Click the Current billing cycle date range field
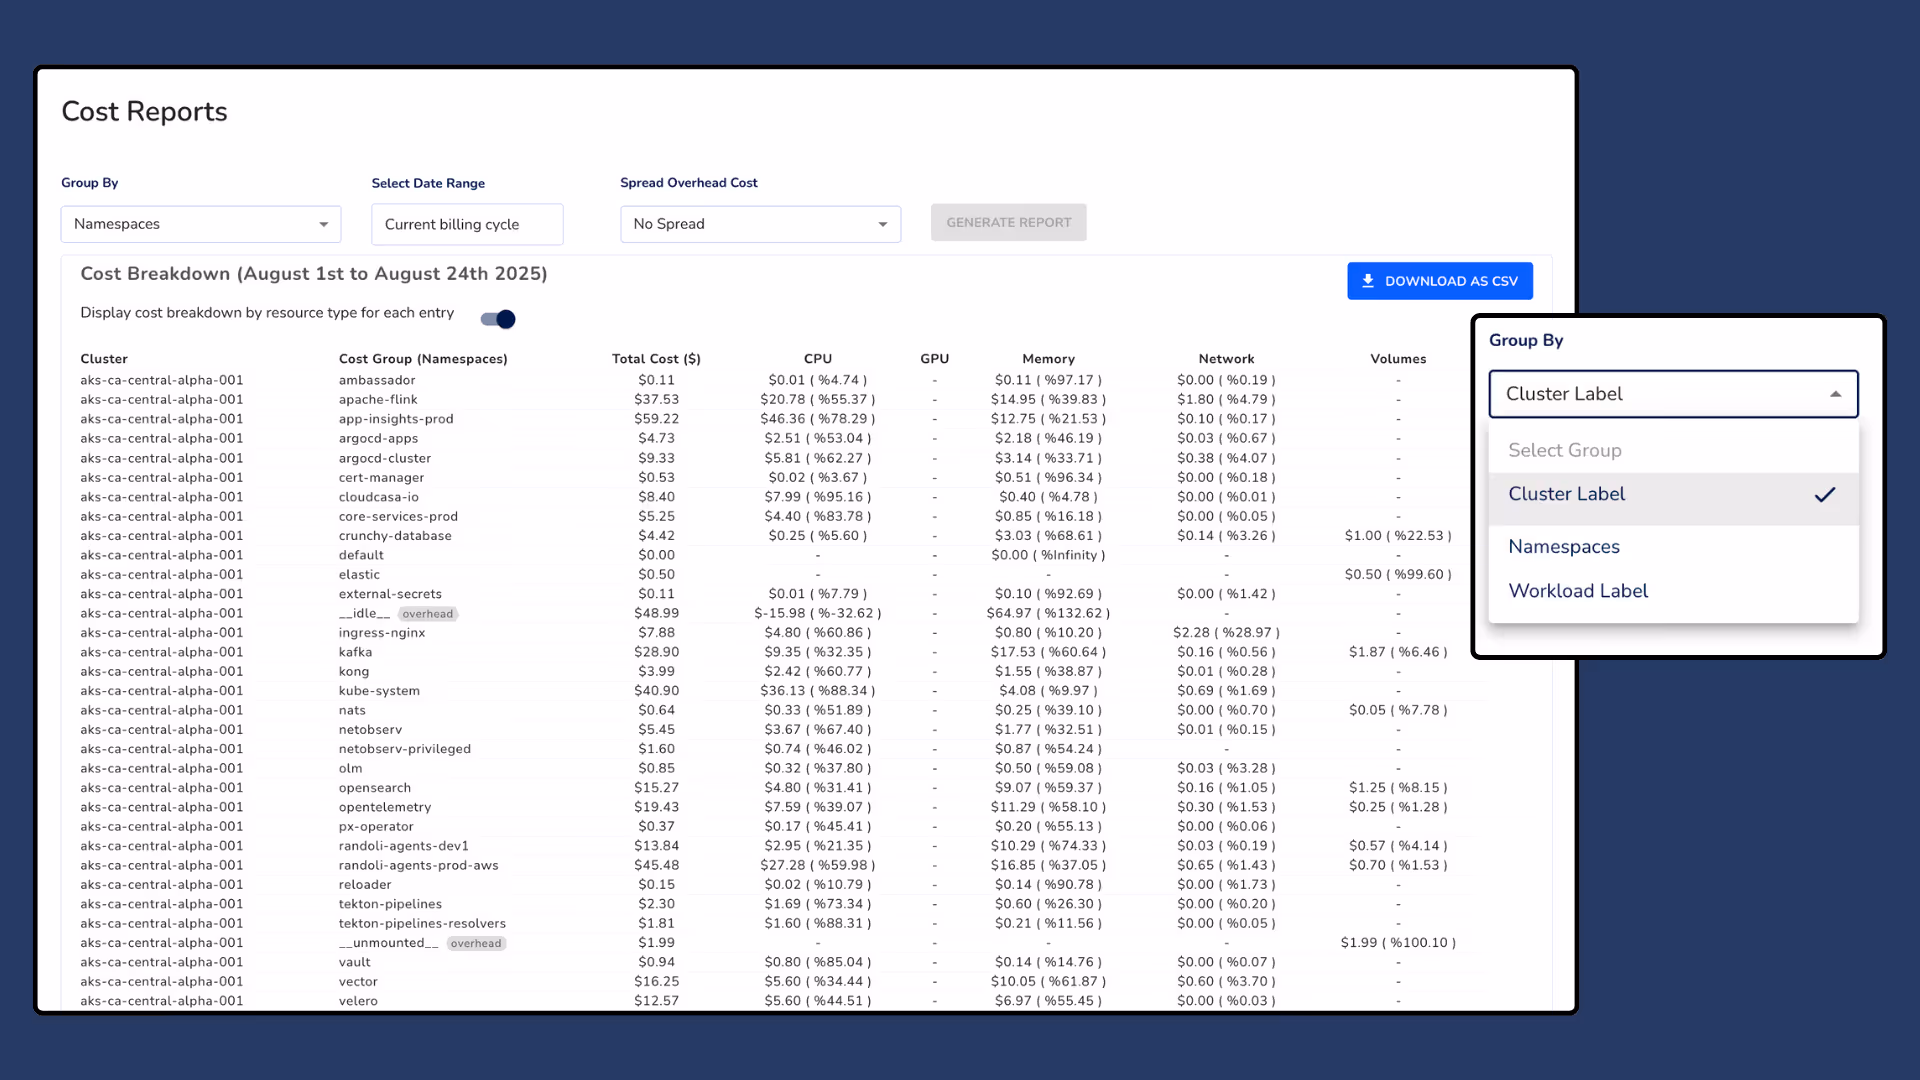Viewport: 1920px width, 1080px height. pyautogui.click(x=467, y=224)
